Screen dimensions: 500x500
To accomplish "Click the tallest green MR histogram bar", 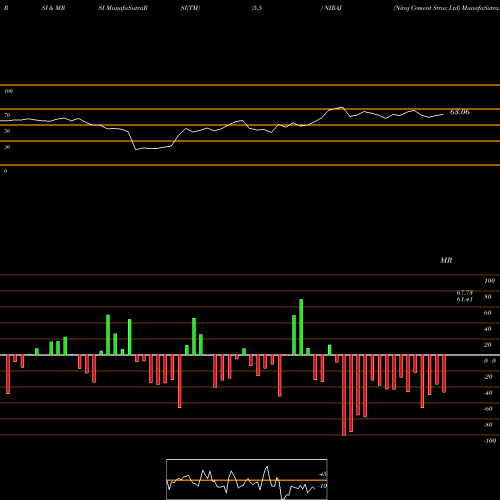I will click(301, 327).
